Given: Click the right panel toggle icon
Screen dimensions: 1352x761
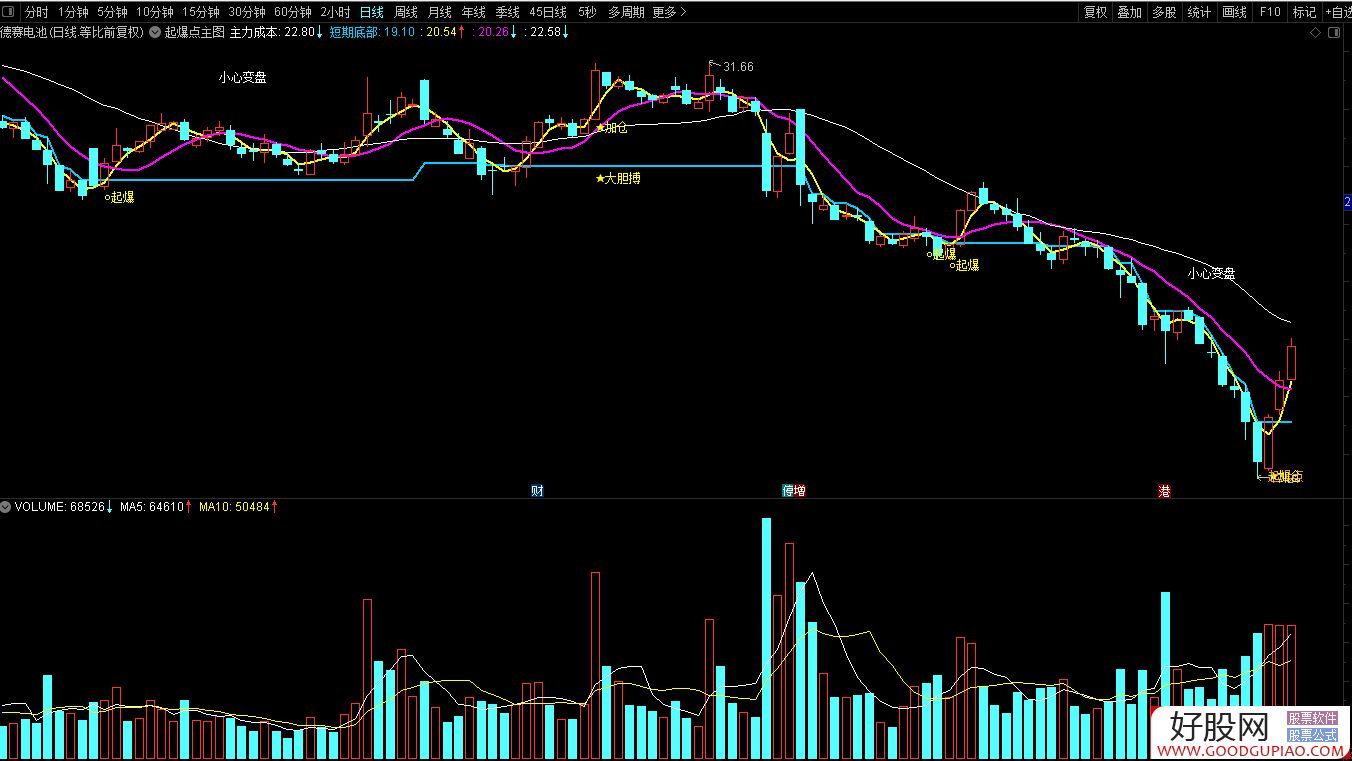Looking at the screenshot, I should (x=1333, y=33).
